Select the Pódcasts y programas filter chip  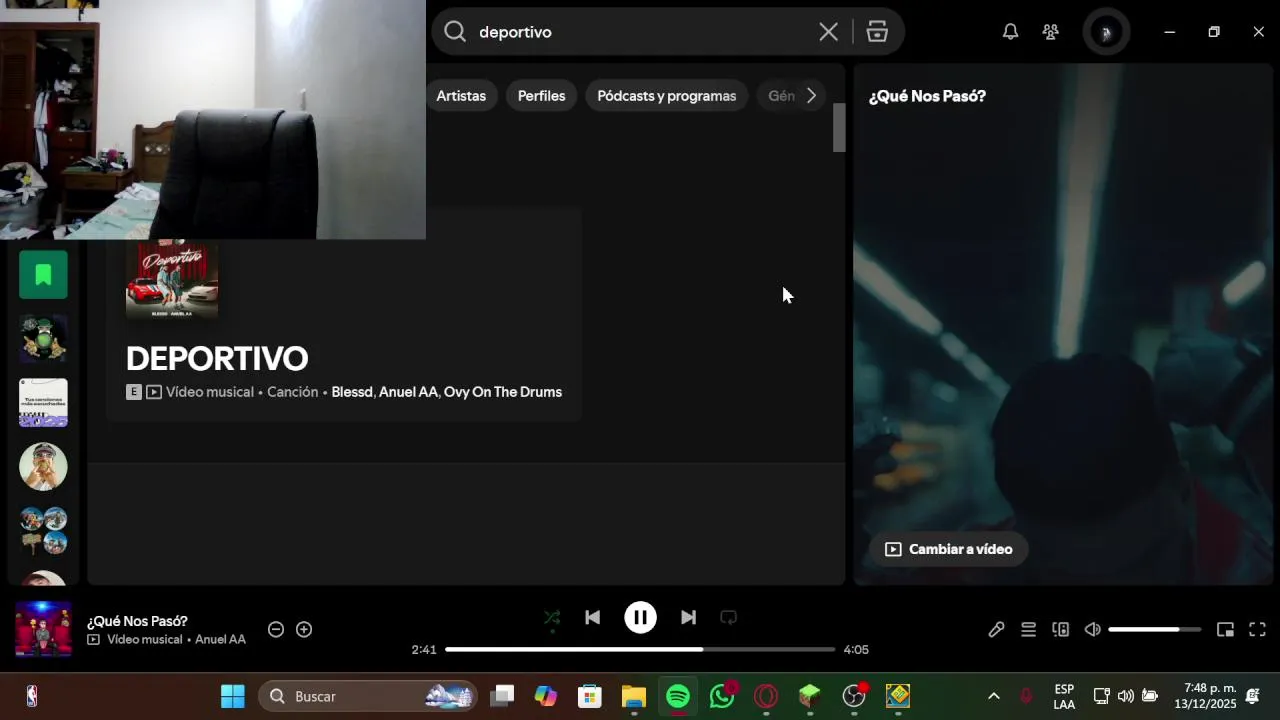pyautogui.click(x=666, y=96)
